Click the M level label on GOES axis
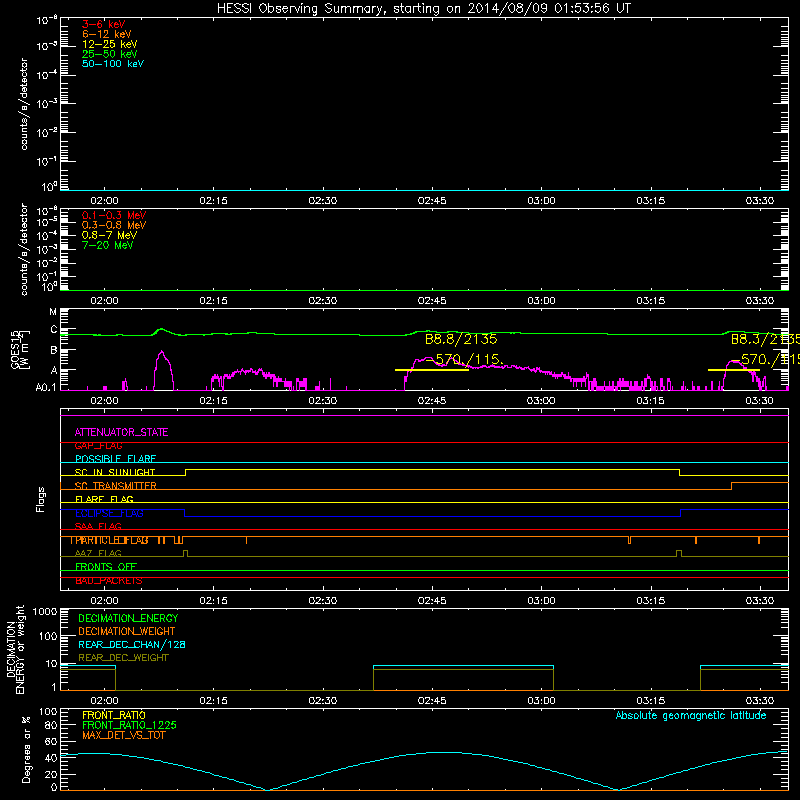The width and height of the screenshot is (800, 800). [x=53, y=312]
